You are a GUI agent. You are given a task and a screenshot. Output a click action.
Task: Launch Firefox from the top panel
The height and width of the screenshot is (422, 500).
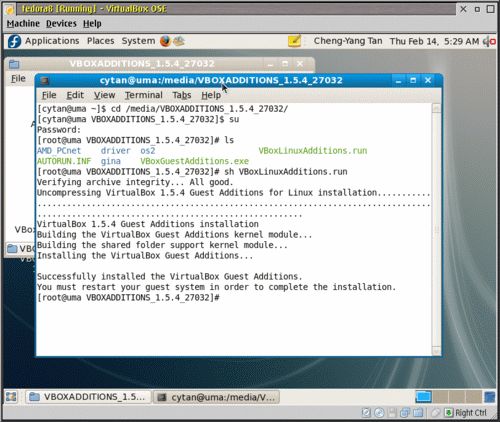(165, 41)
